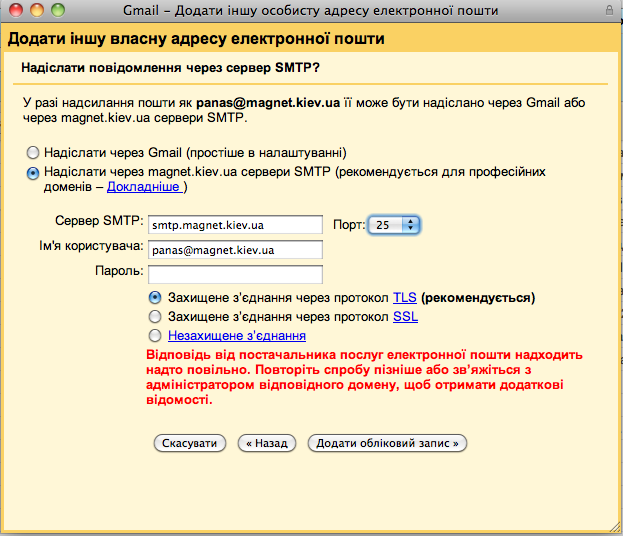
Task: Select the 'Надіслати через Gmail' radio option
Action: tap(33, 153)
